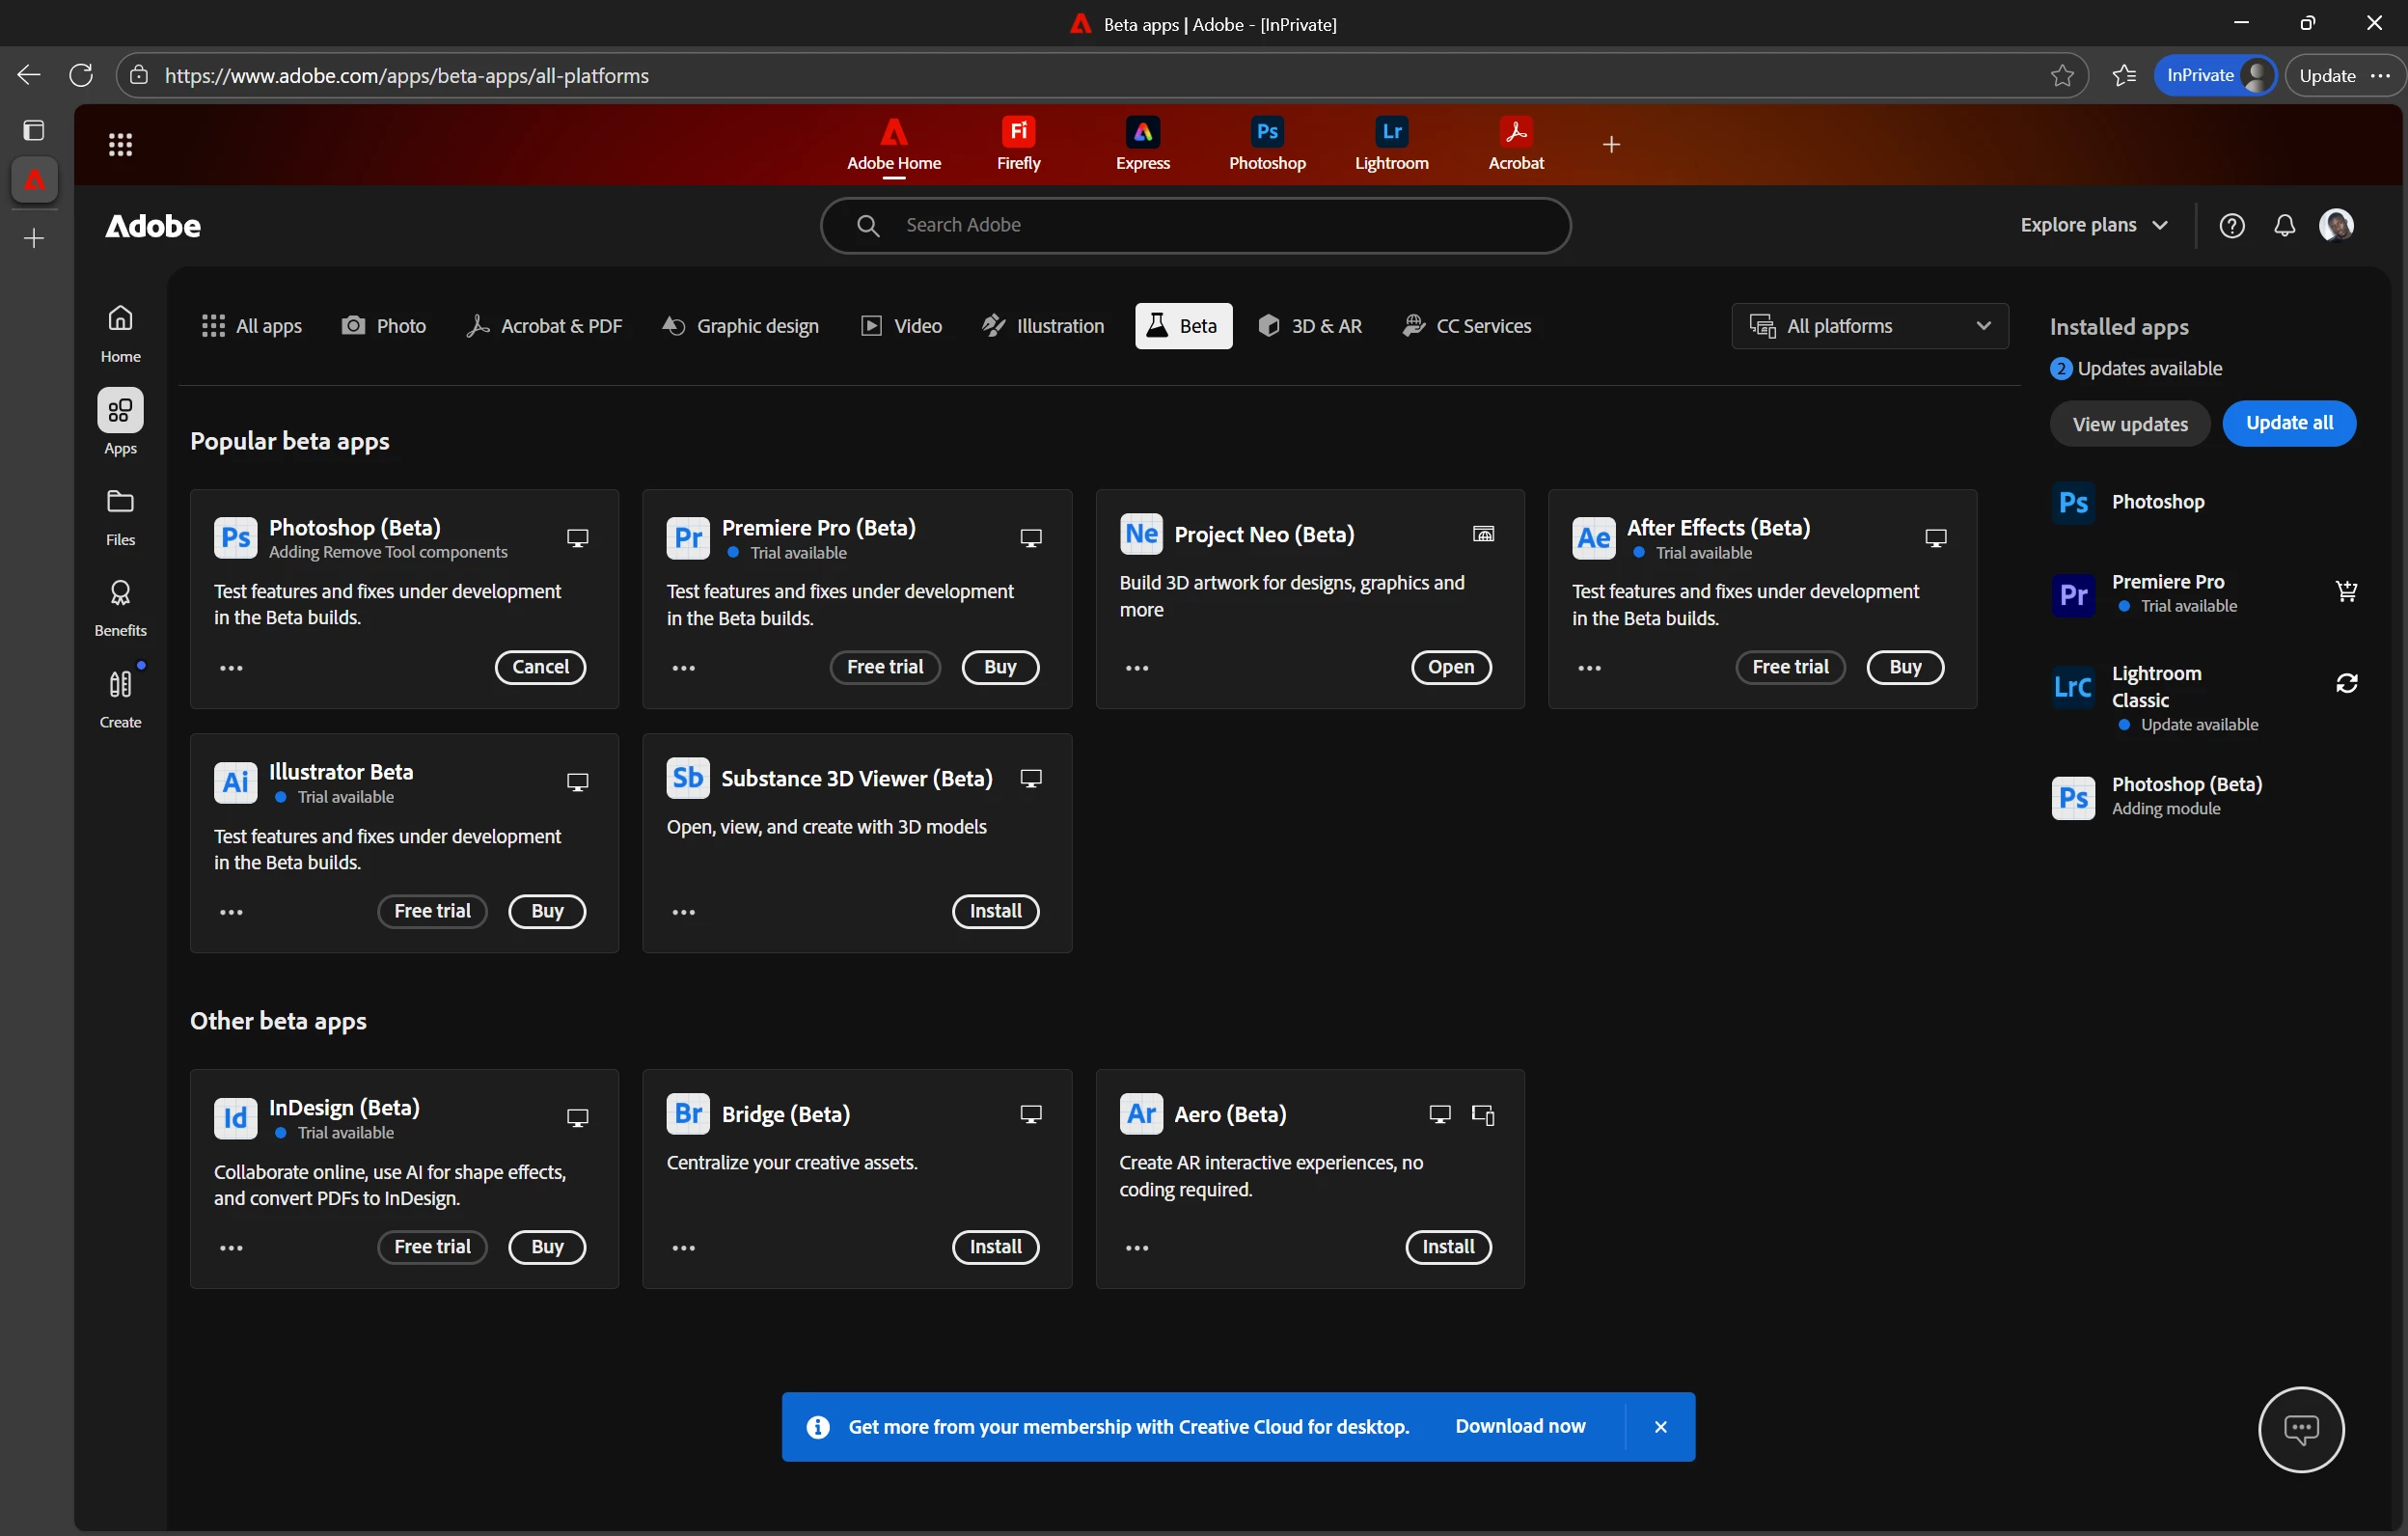Viewport: 2408px width, 1536px height.
Task: Favorite this page with the star icon
Action: [2061, 76]
